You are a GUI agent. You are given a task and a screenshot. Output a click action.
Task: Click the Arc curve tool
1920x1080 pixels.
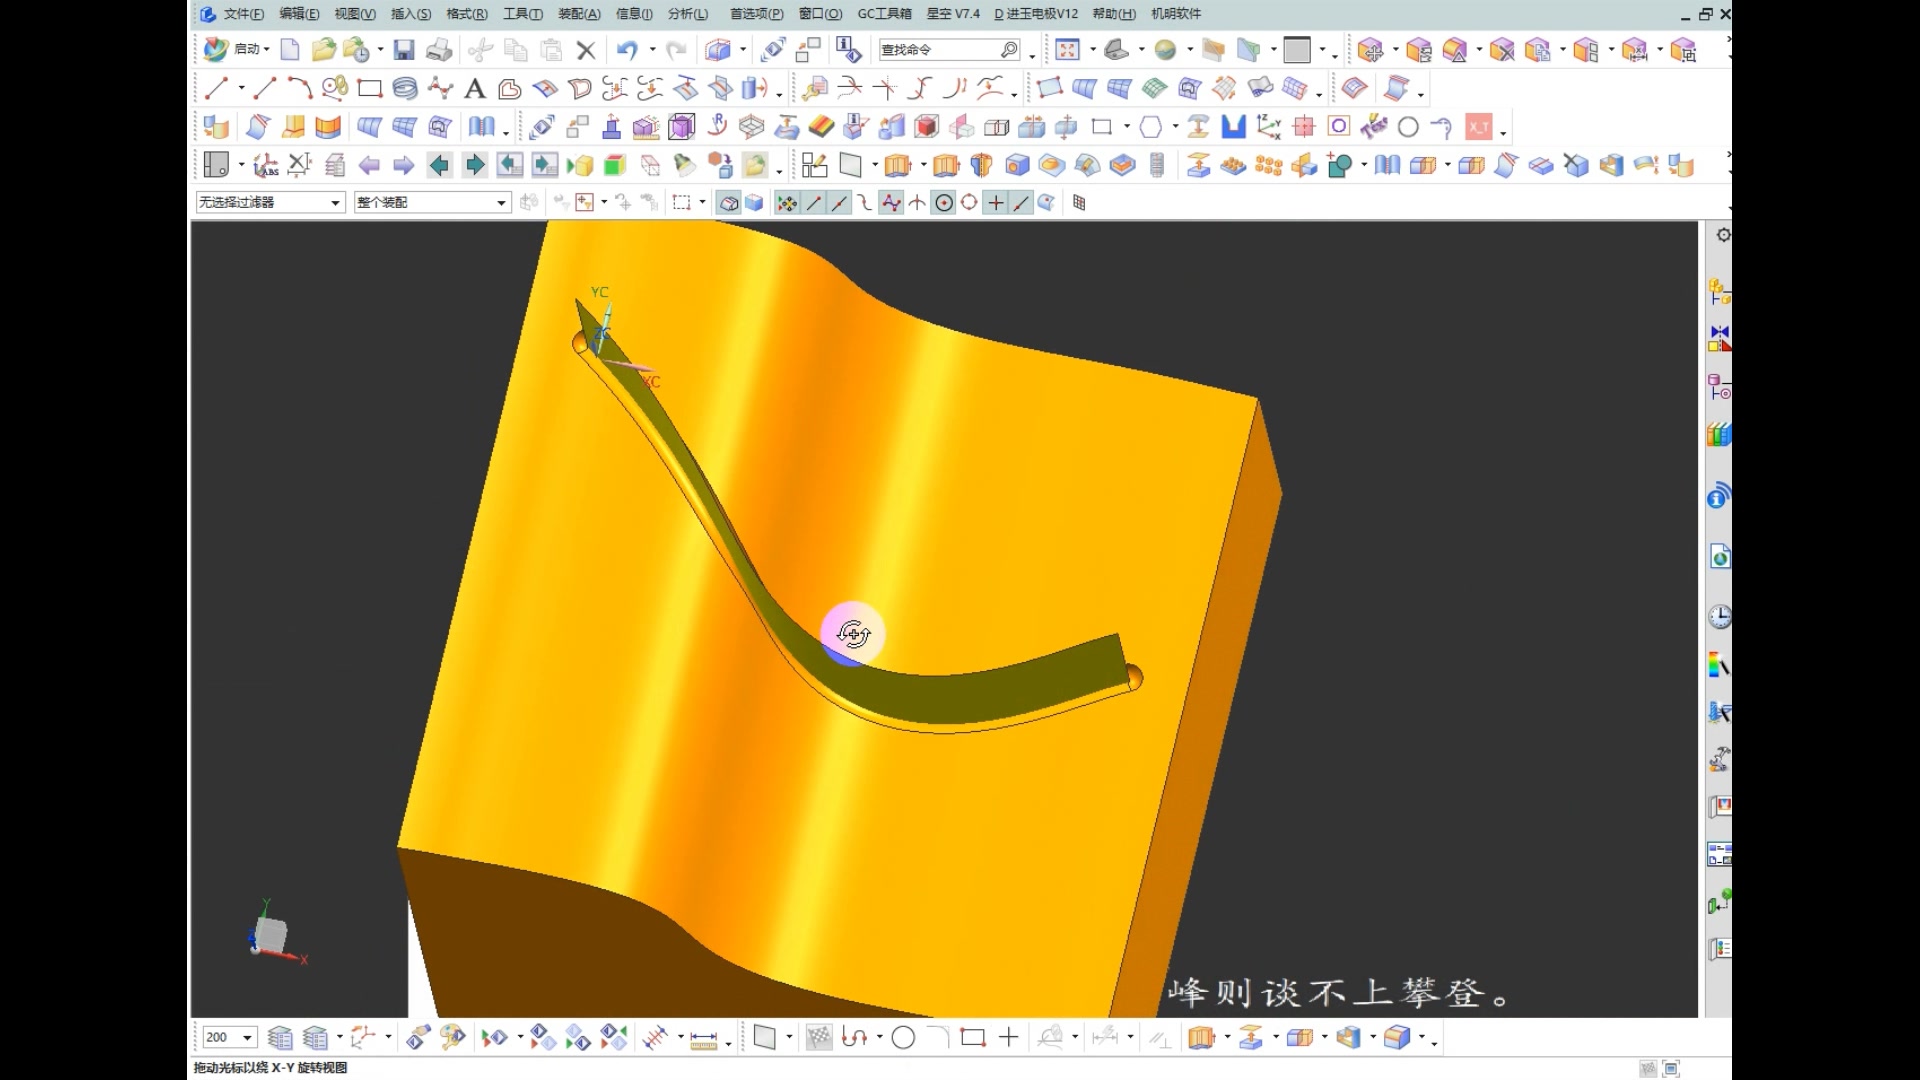tap(298, 89)
